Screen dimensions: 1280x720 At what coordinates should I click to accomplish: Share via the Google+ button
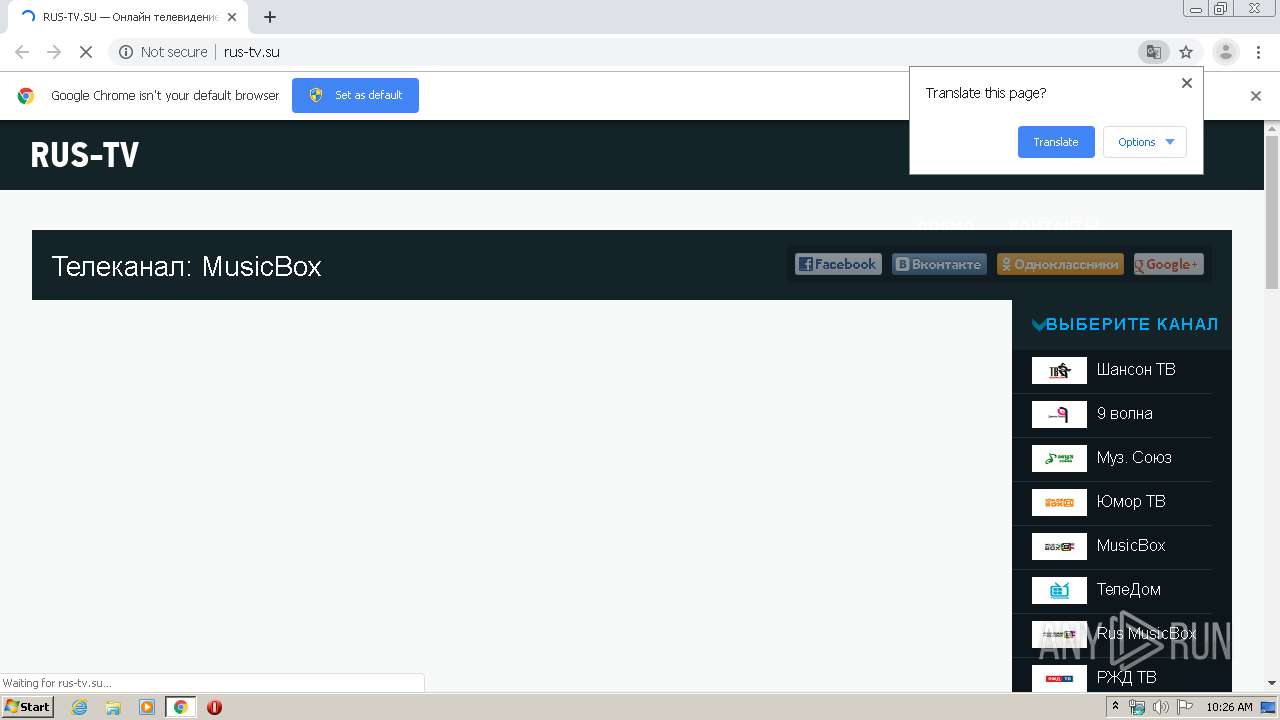pos(1168,264)
